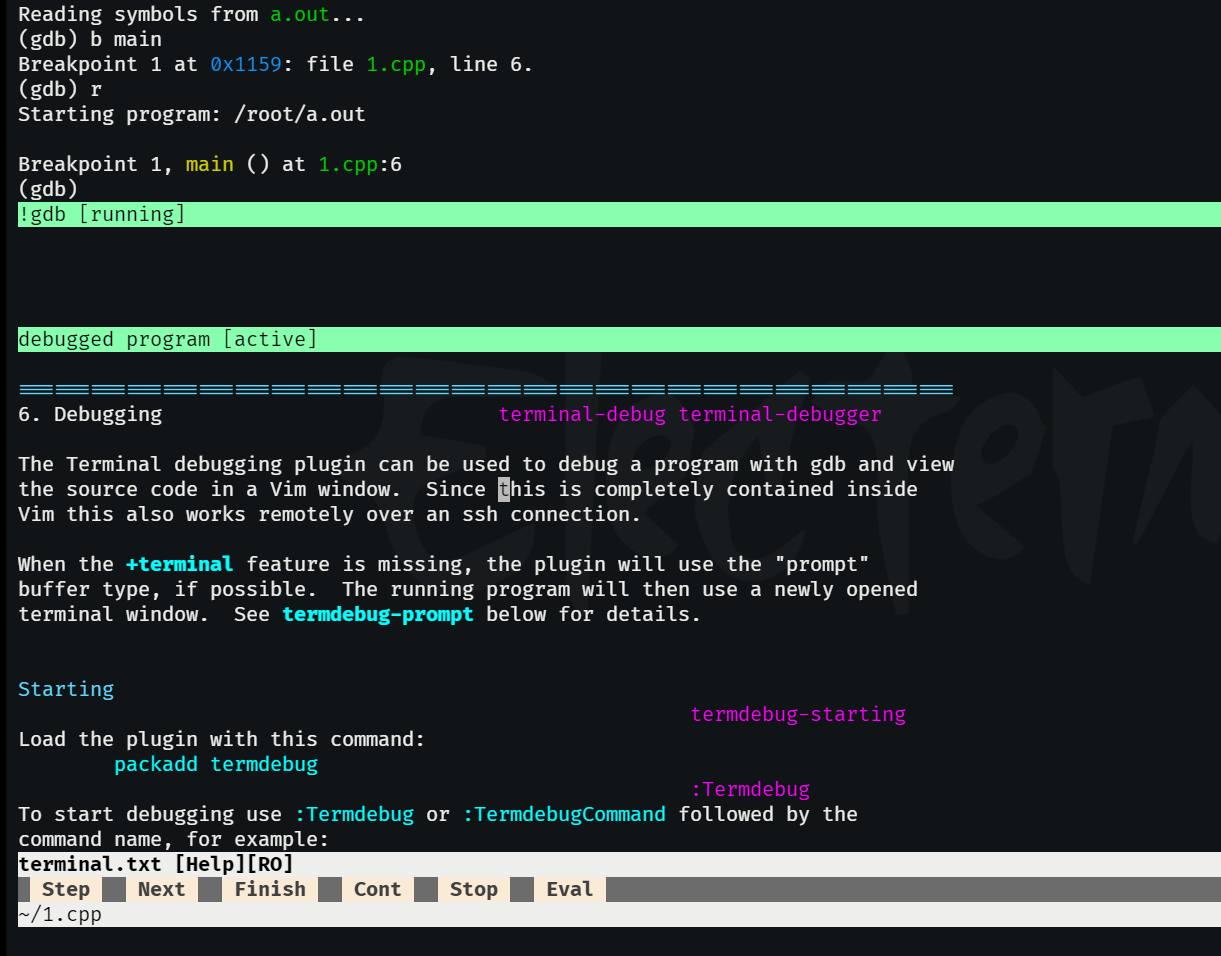The width and height of the screenshot is (1221, 956).
Task: Click the empty (gdb) prompt line
Action: (x=48, y=189)
